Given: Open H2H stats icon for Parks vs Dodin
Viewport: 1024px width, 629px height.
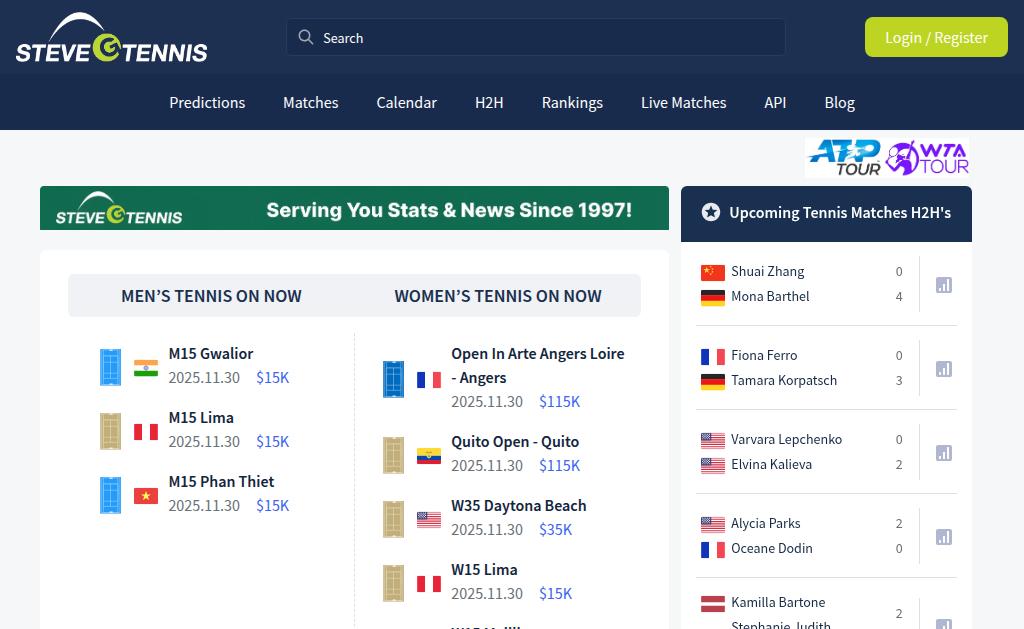Looking at the screenshot, I should pos(944,537).
